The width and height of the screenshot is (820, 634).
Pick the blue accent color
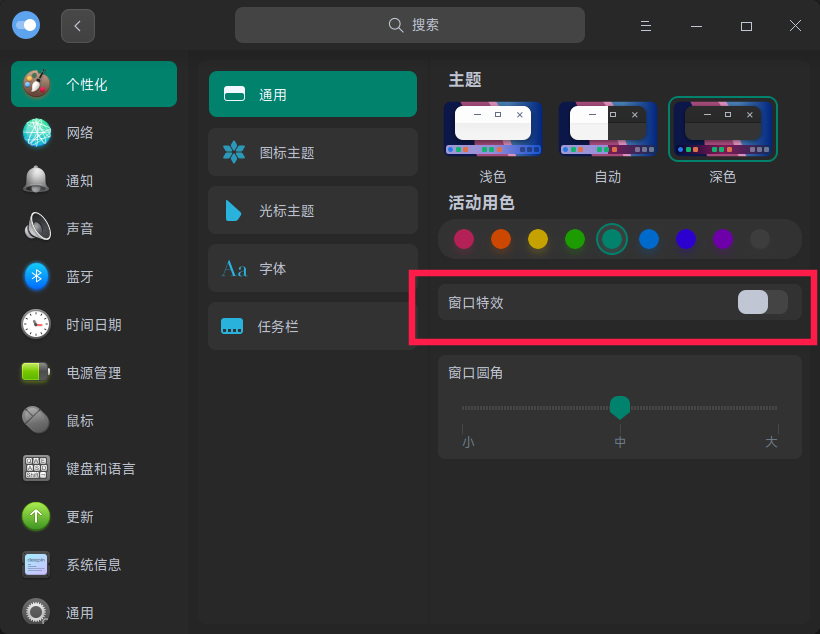pos(649,239)
